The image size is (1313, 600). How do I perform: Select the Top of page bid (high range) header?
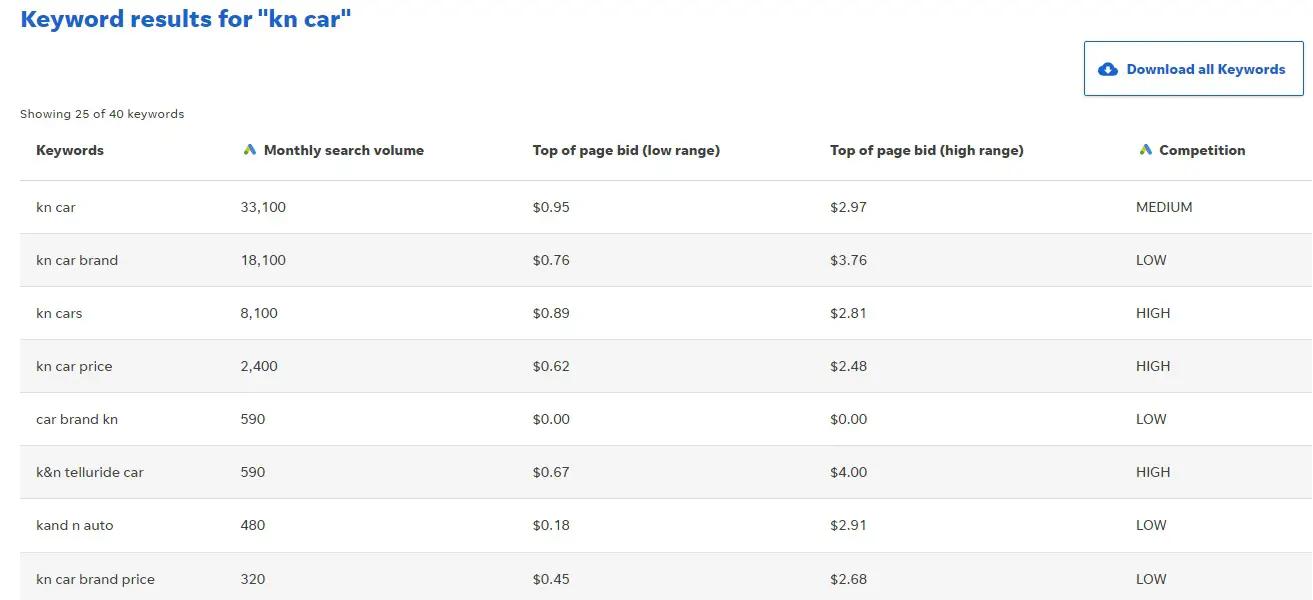(x=927, y=150)
